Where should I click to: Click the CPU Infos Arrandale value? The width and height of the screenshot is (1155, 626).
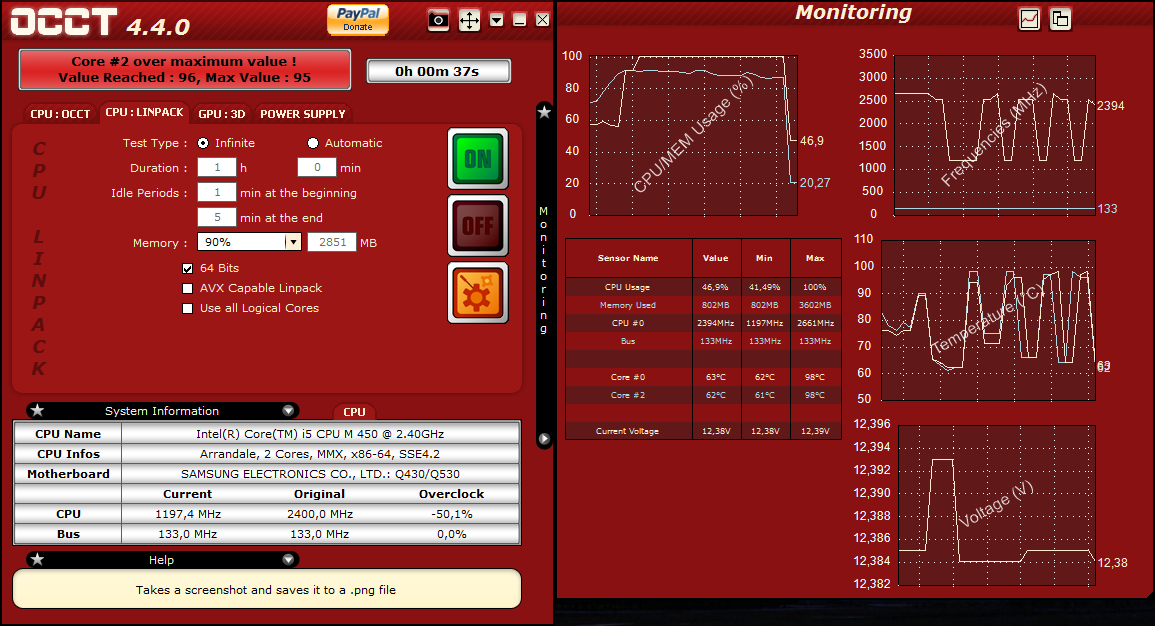(320, 454)
